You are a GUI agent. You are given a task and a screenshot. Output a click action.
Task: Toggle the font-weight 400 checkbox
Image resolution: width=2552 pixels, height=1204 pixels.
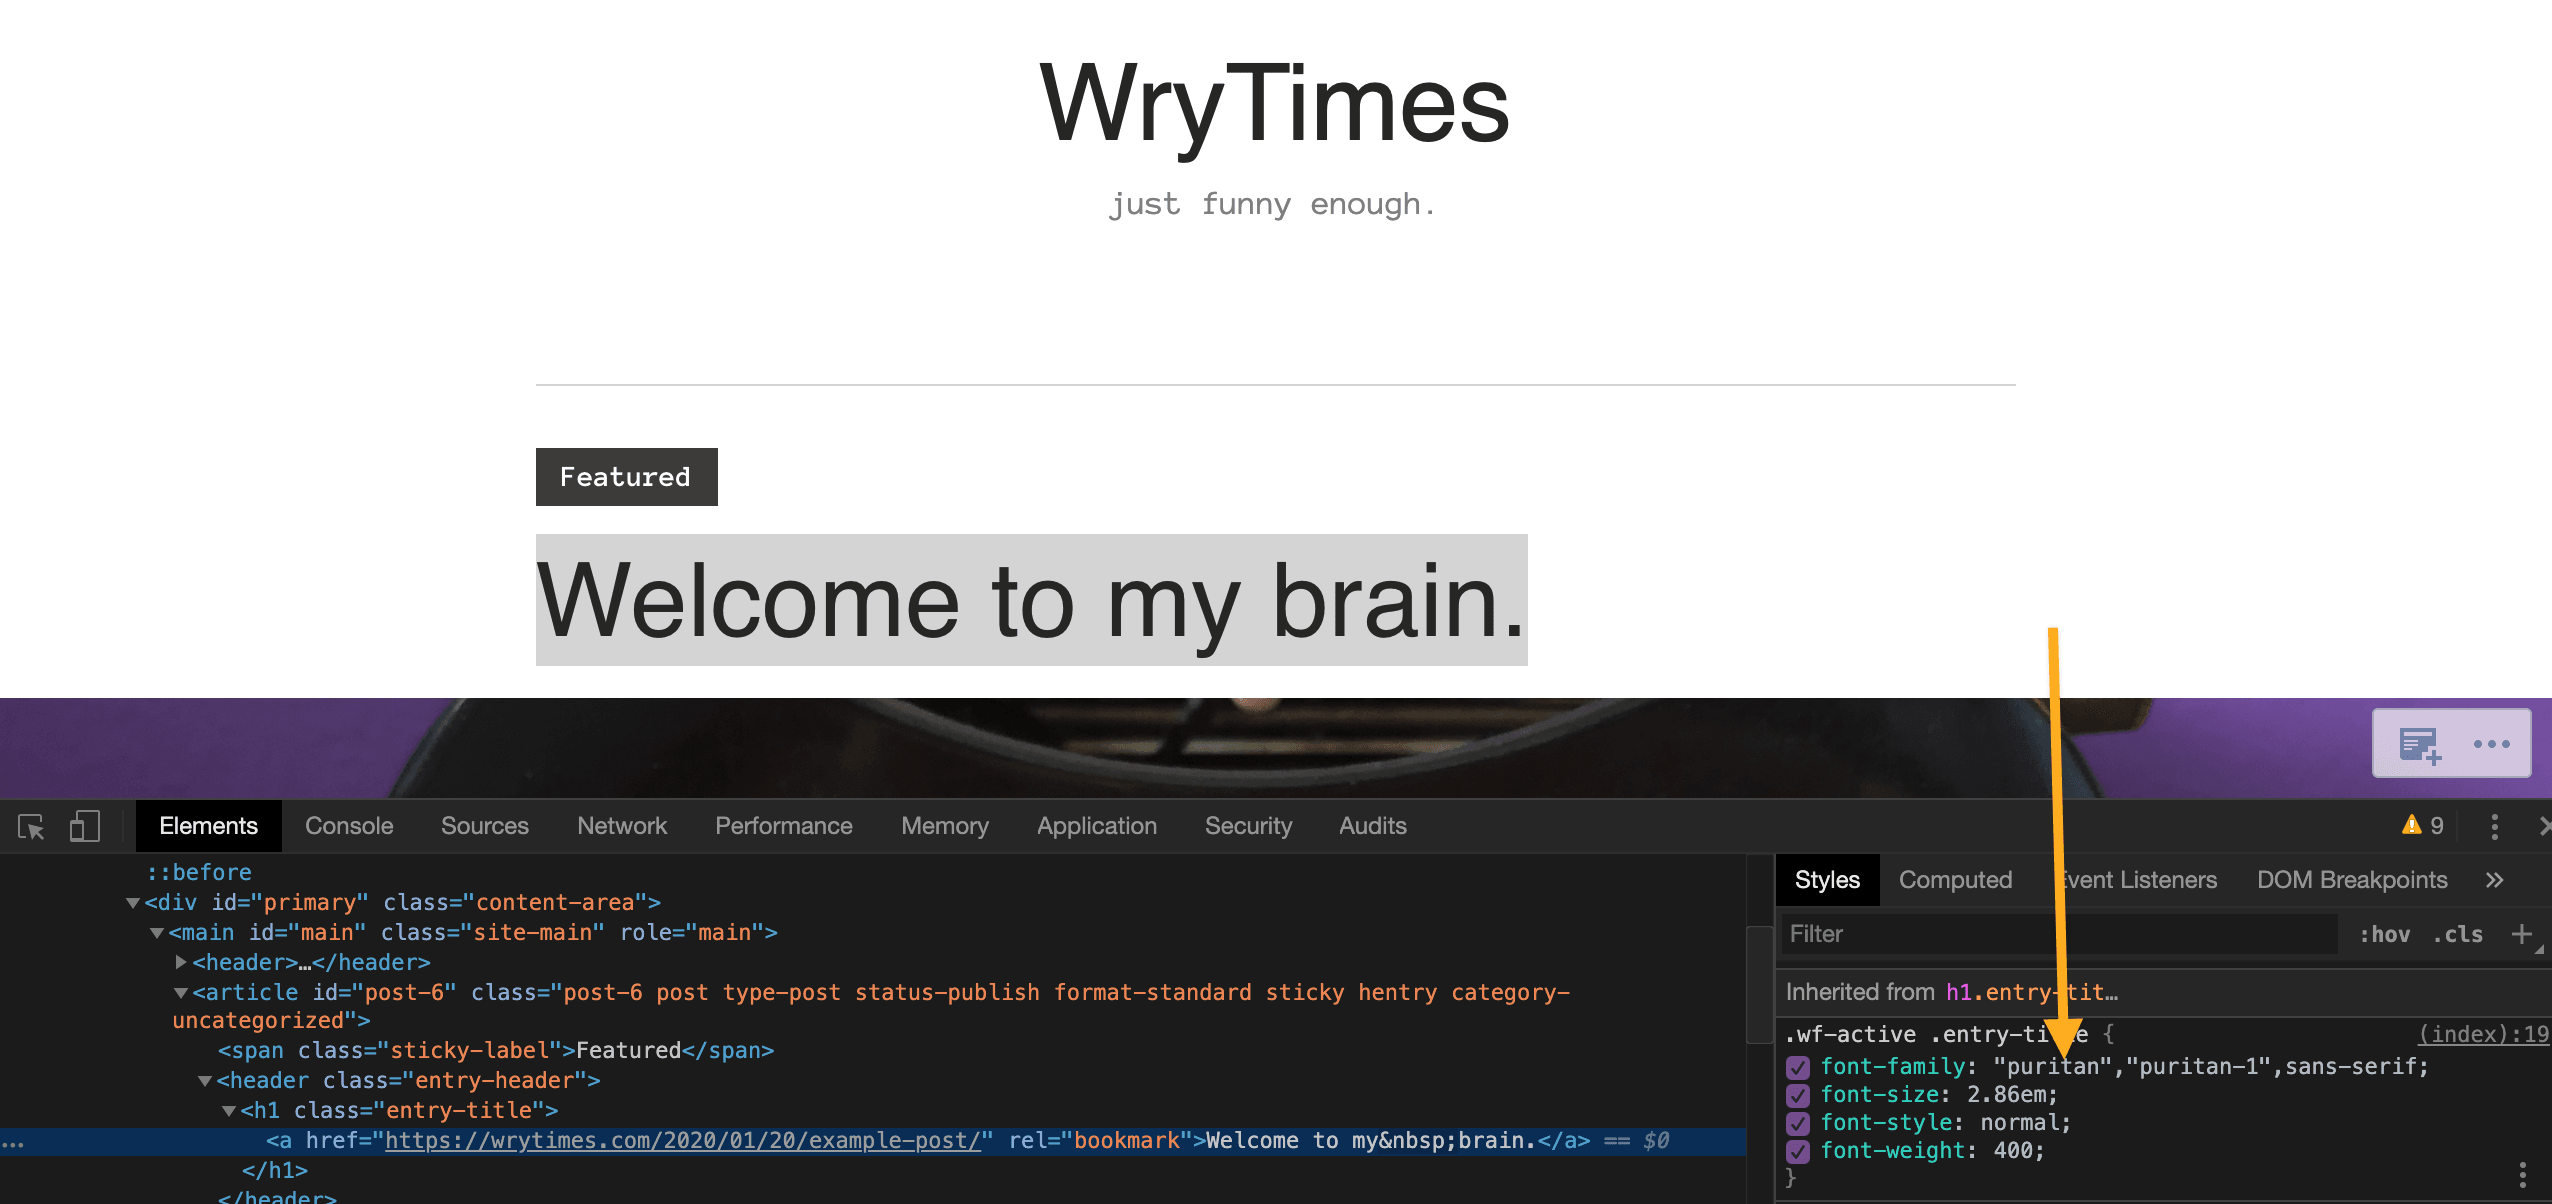(x=1798, y=1151)
